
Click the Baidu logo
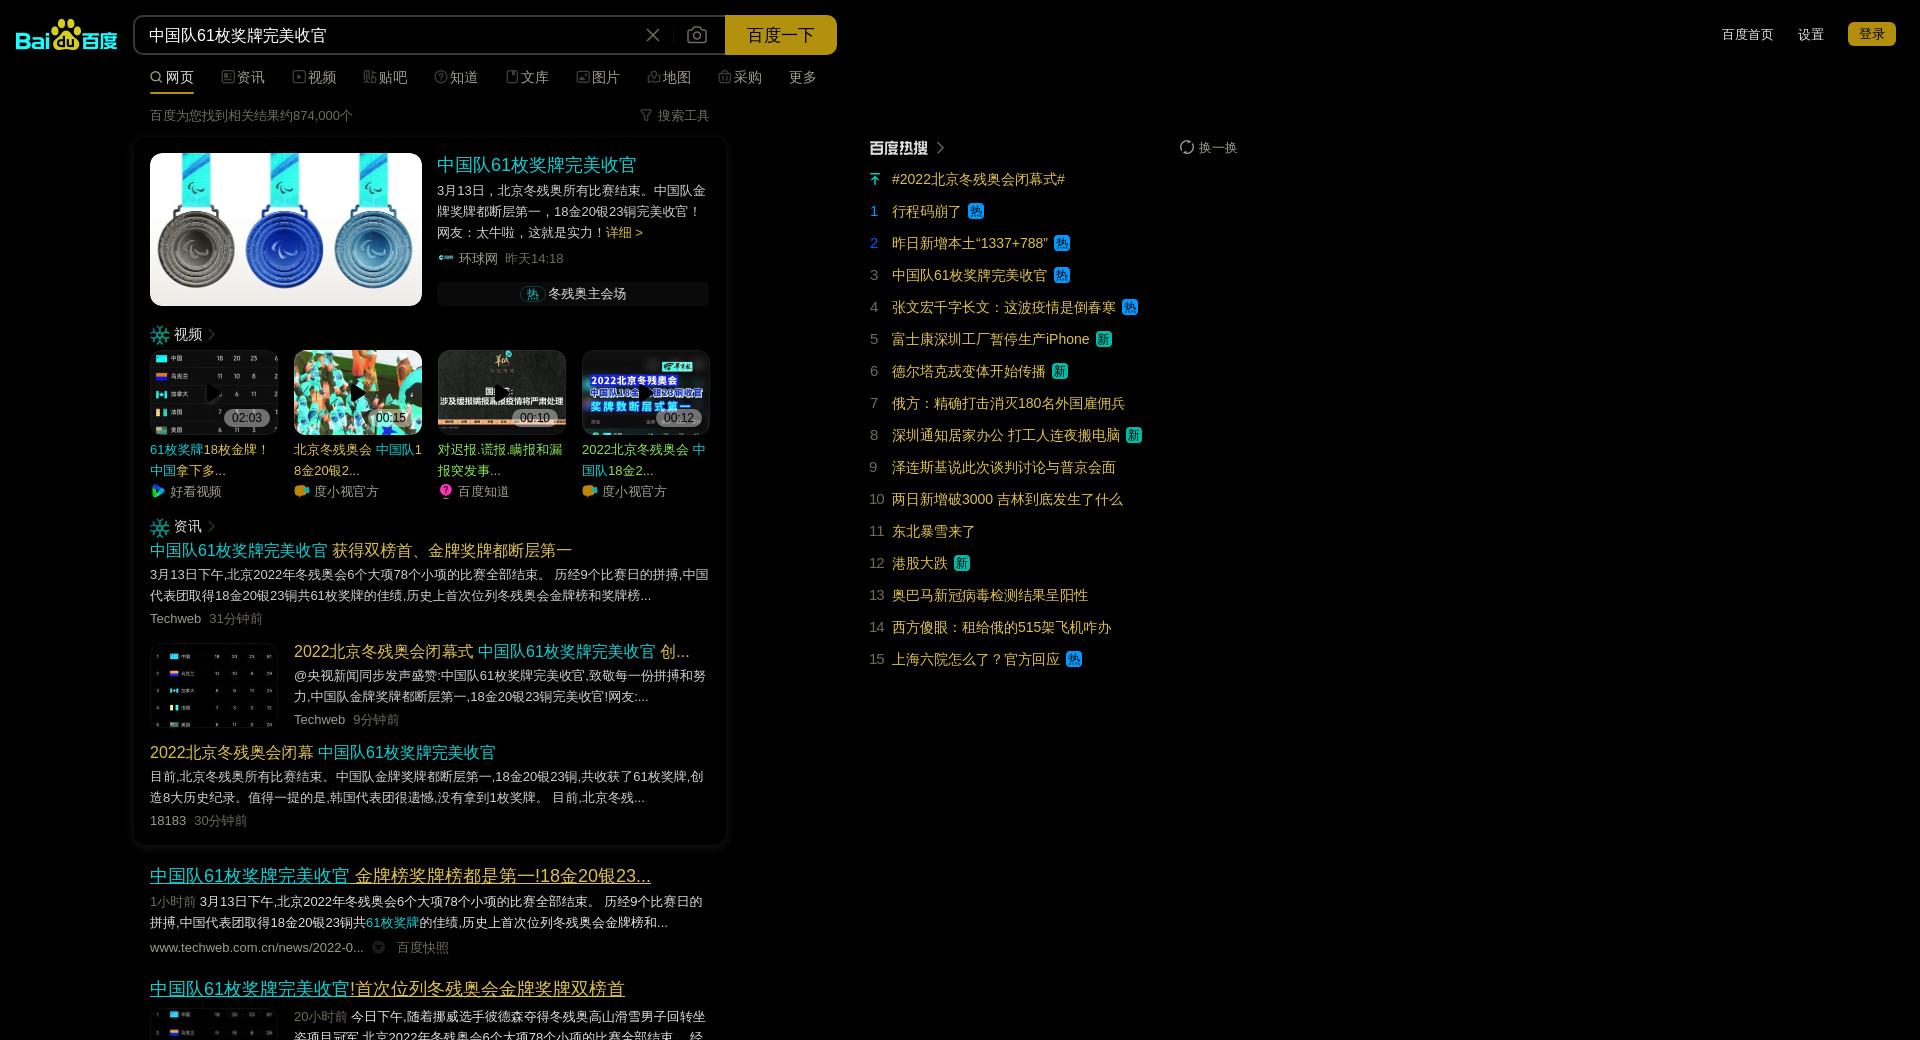[x=67, y=35]
